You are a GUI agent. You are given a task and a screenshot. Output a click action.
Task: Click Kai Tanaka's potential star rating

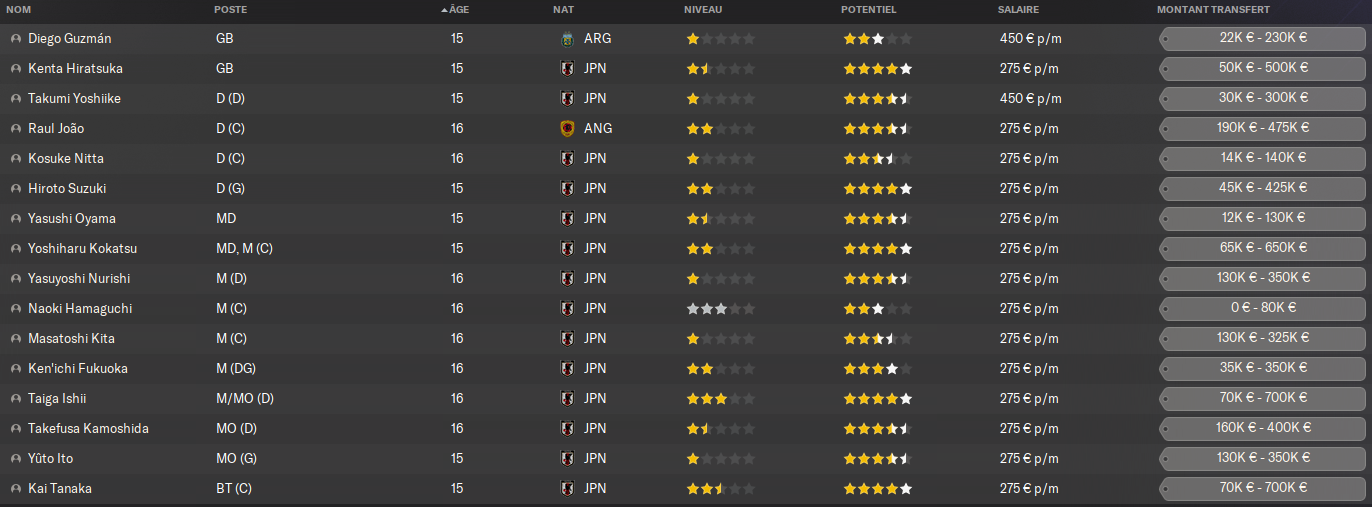pos(877,489)
